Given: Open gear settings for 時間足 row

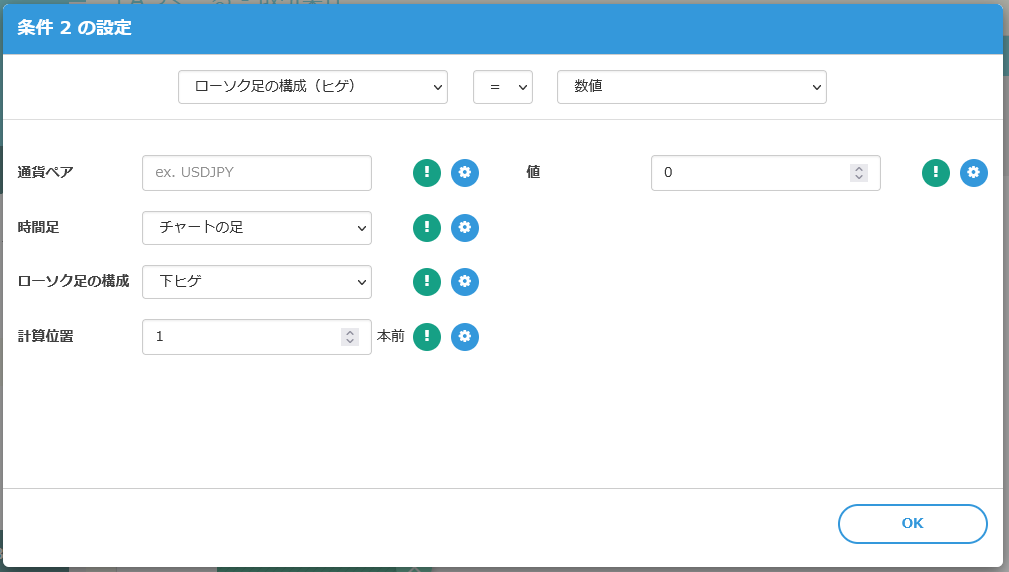Looking at the screenshot, I should tap(465, 228).
